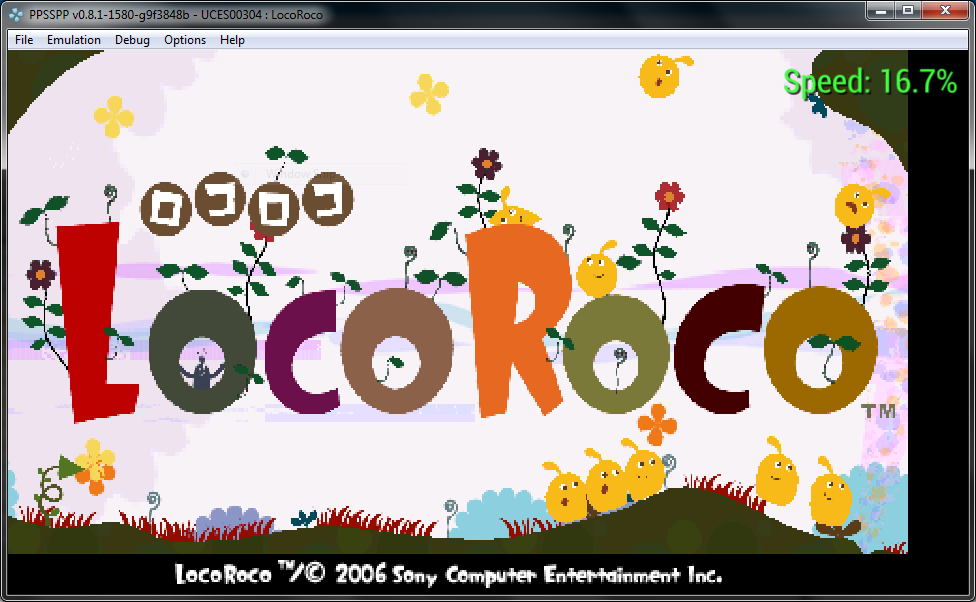Open the Emulation menu
Screen dimensions: 976x602
pos(73,40)
